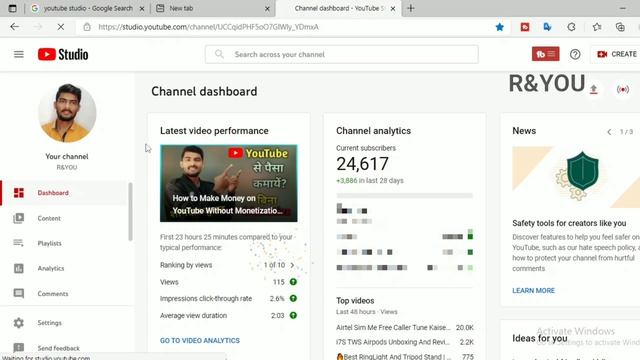Click the sidebar vertical scrollbar

(130, 211)
